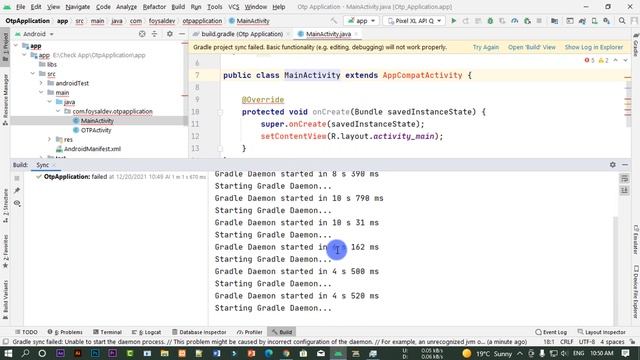The image size is (640, 360).
Task: Click the Debug app bug icon
Action: pyautogui.click(x=490, y=21)
